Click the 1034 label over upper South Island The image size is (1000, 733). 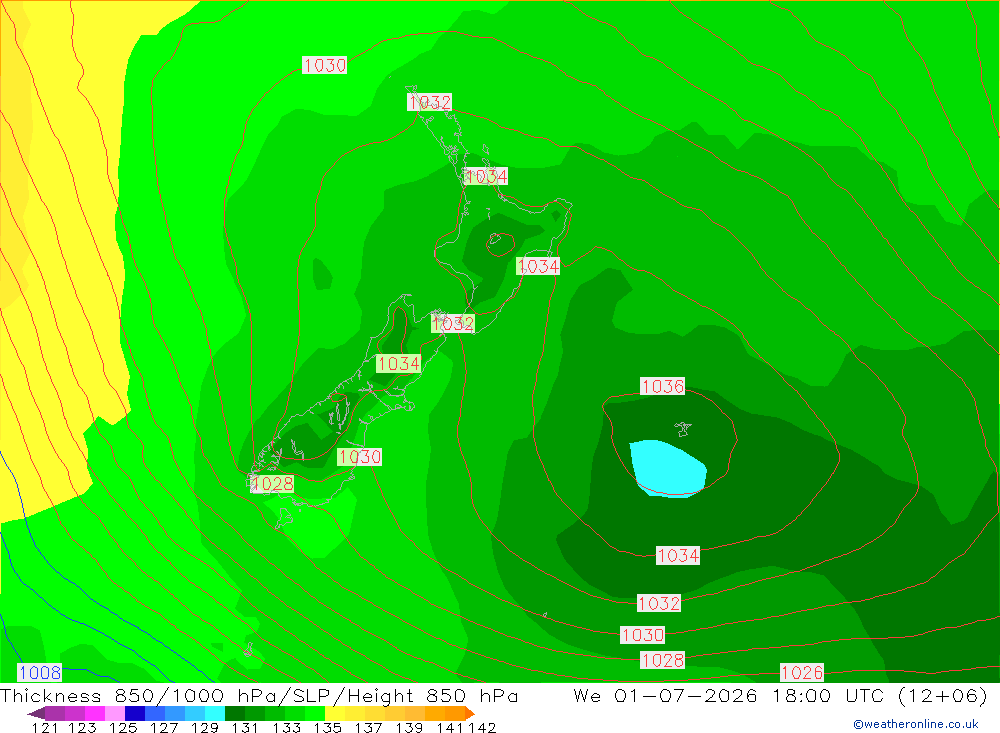(399, 364)
